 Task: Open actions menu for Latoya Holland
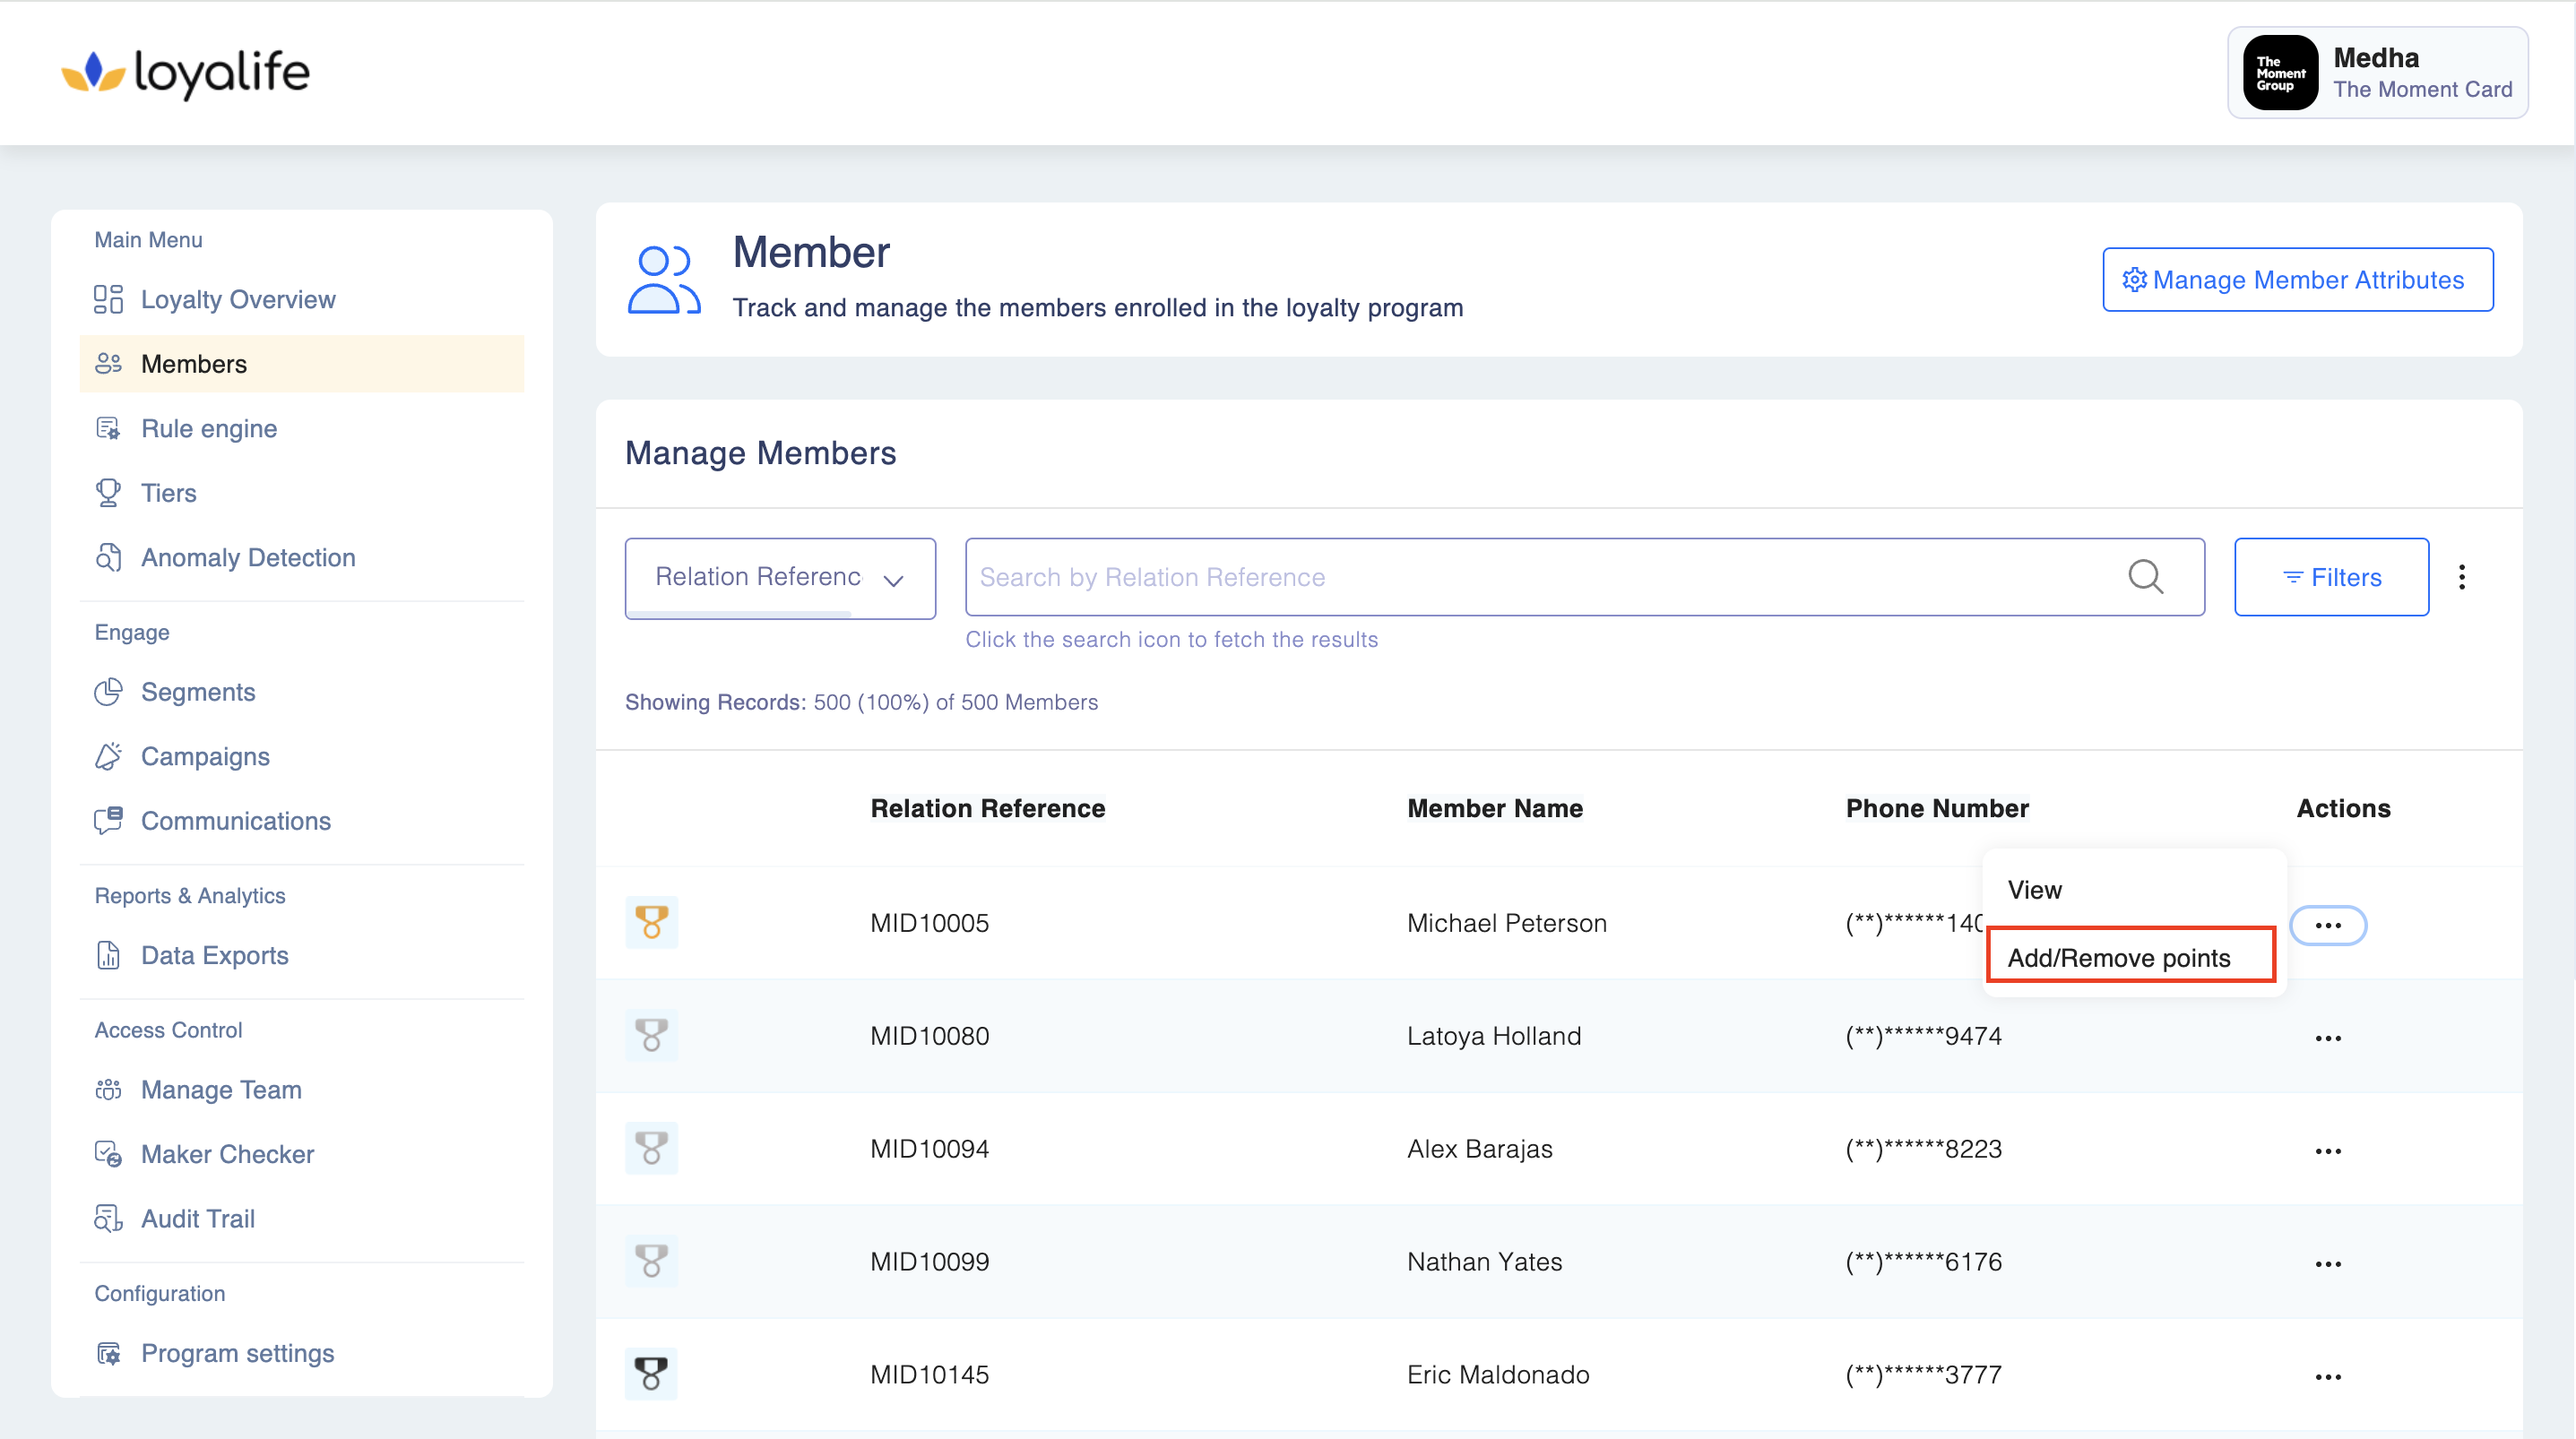coord(2327,1038)
